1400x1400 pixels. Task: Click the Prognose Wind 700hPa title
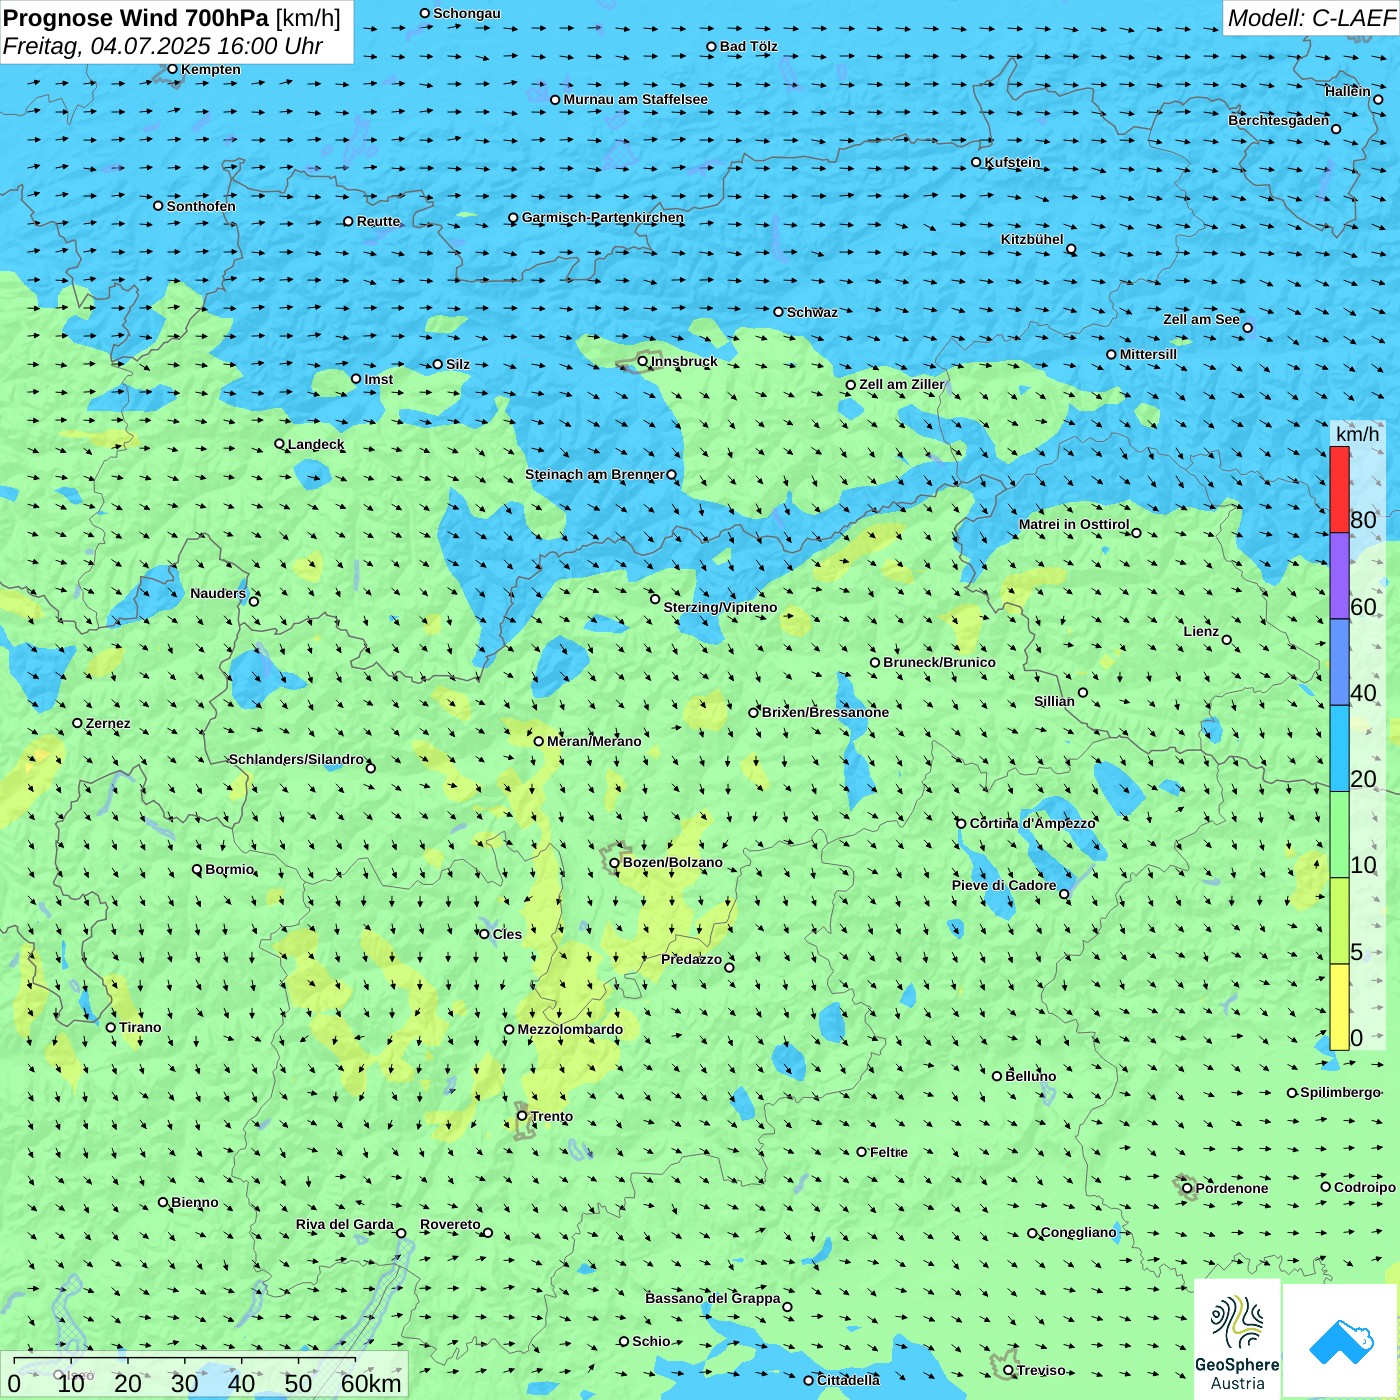136,18
